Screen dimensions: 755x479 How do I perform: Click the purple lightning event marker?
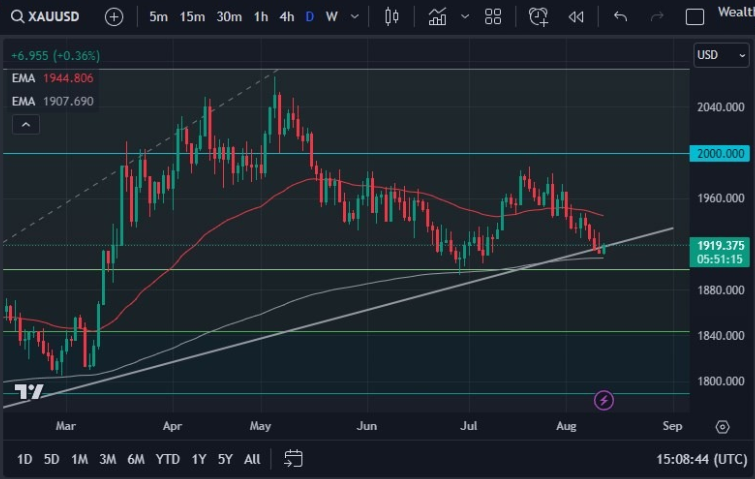pos(604,400)
